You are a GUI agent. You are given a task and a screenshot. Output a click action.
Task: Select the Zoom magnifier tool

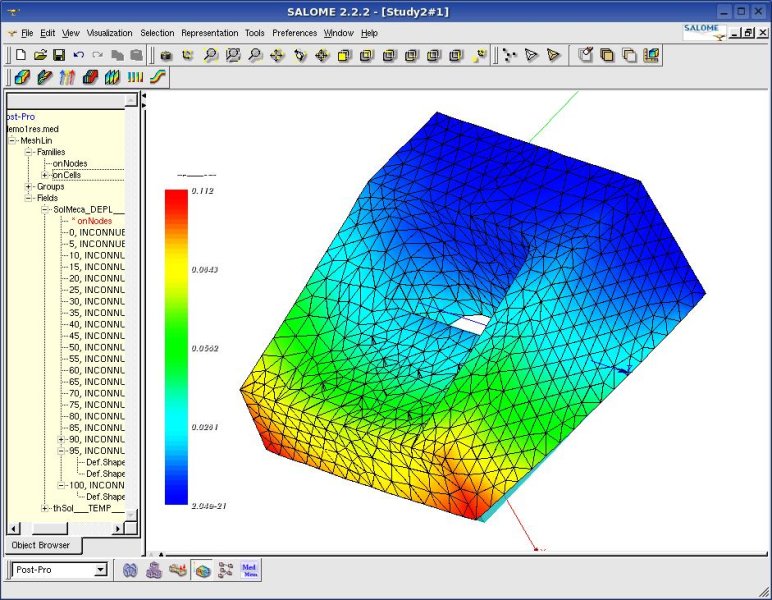point(255,55)
